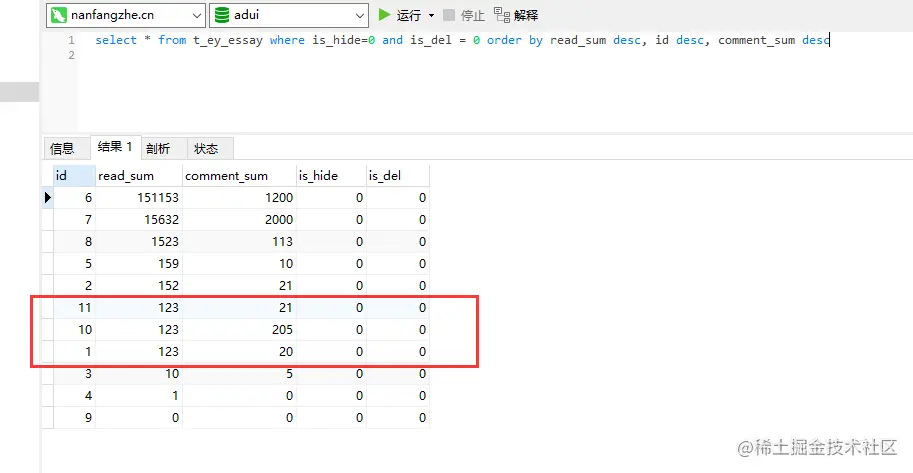The height and width of the screenshot is (473, 913).
Task: Open the nanfangzhe.cn connection dropdown
Action: tap(126, 15)
